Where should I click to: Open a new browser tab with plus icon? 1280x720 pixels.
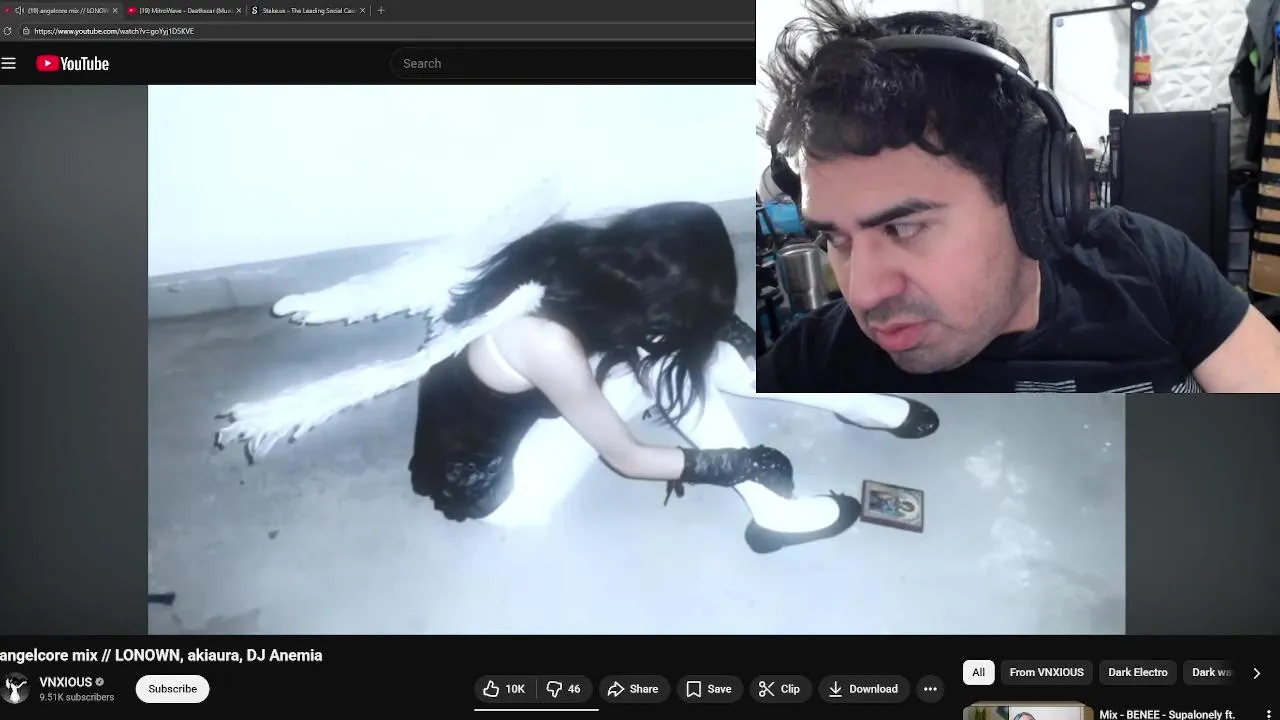[x=381, y=10]
